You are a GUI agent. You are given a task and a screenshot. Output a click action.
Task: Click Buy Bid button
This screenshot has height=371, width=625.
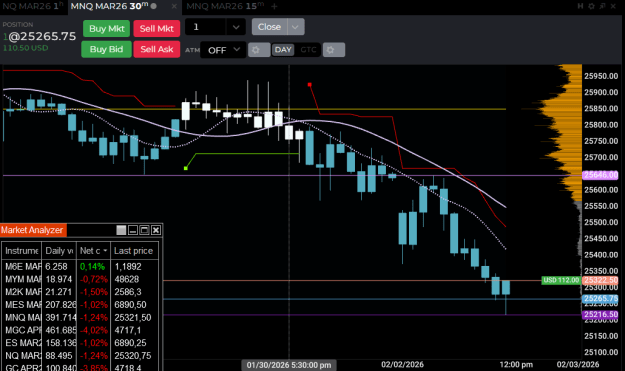point(106,49)
